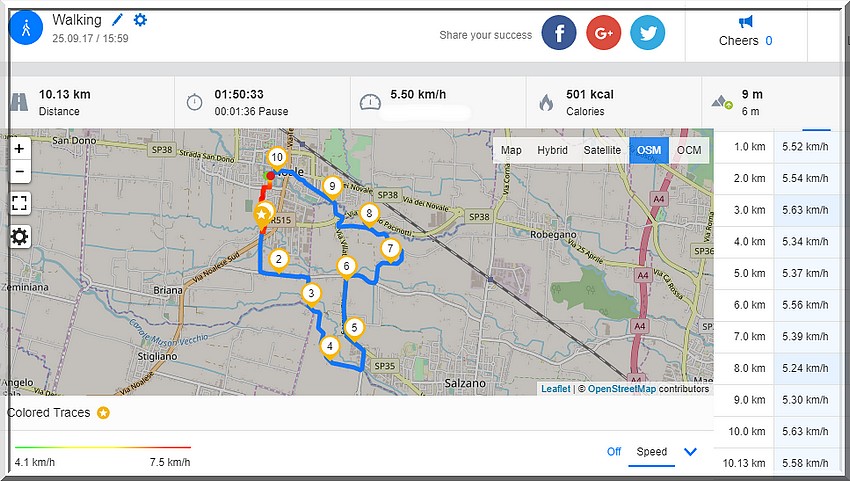This screenshot has height=481, width=850.
Task: Open the Leaflet attribution link
Action: [x=555, y=389]
